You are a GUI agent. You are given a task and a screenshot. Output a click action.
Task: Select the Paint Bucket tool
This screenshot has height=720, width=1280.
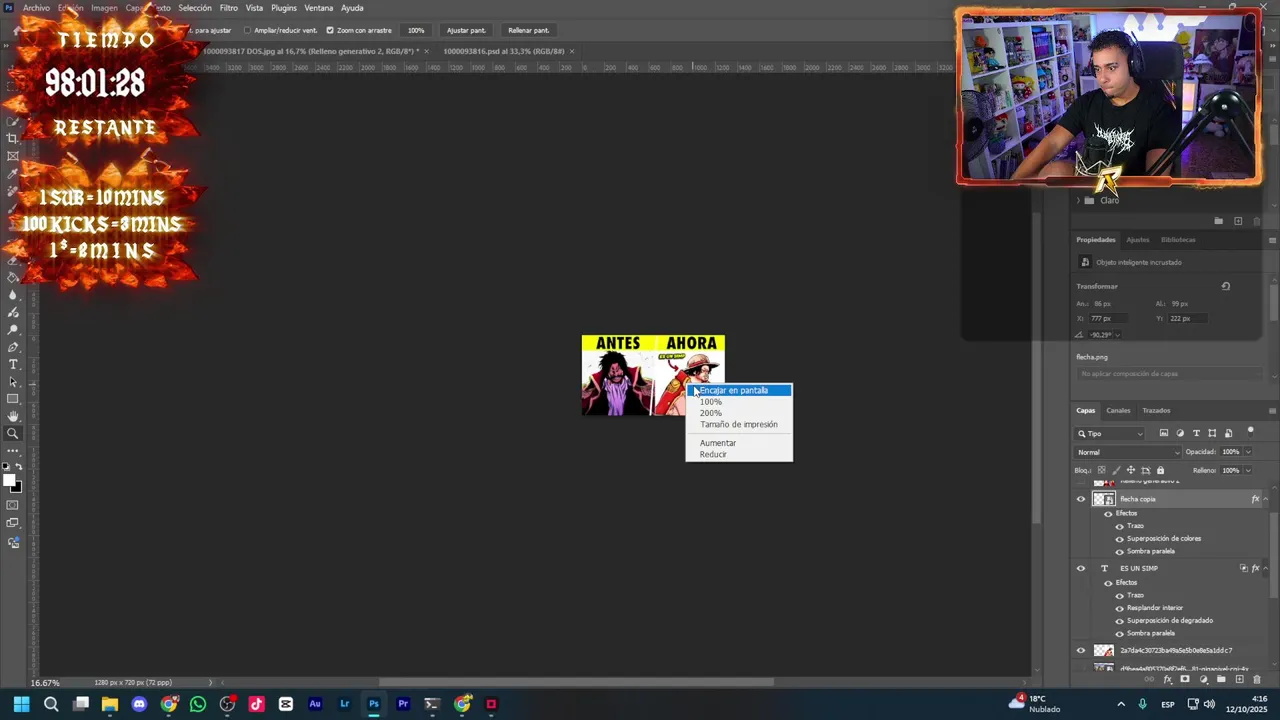(x=13, y=277)
